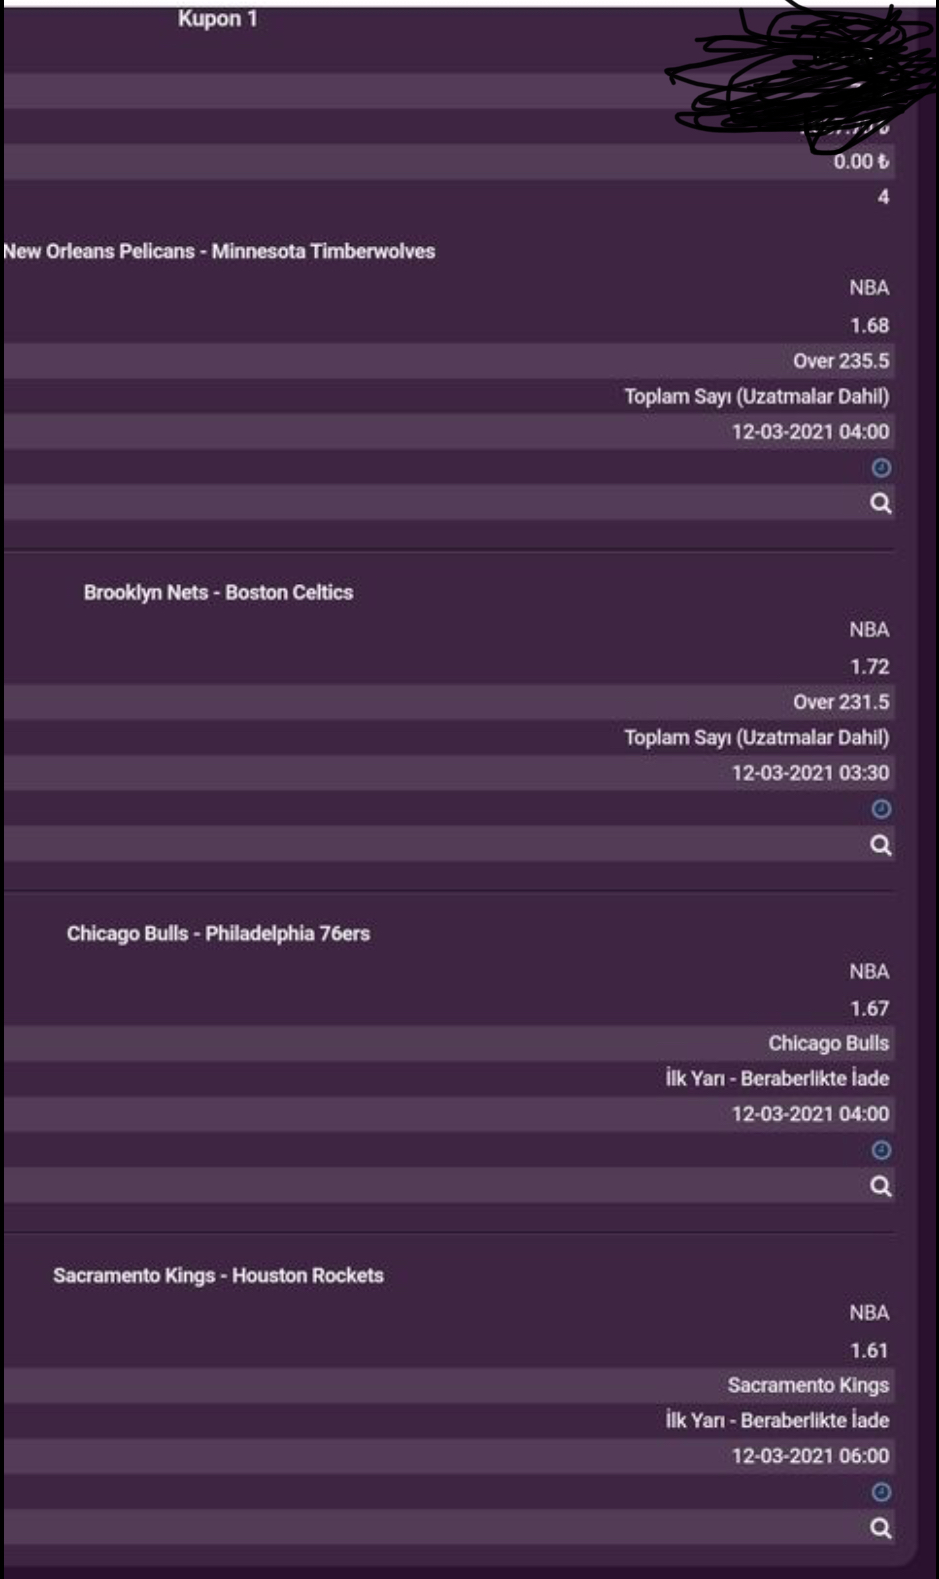Click the 1.61 odds for Sacramento Kings
The image size is (939, 1579).
[x=869, y=1350]
